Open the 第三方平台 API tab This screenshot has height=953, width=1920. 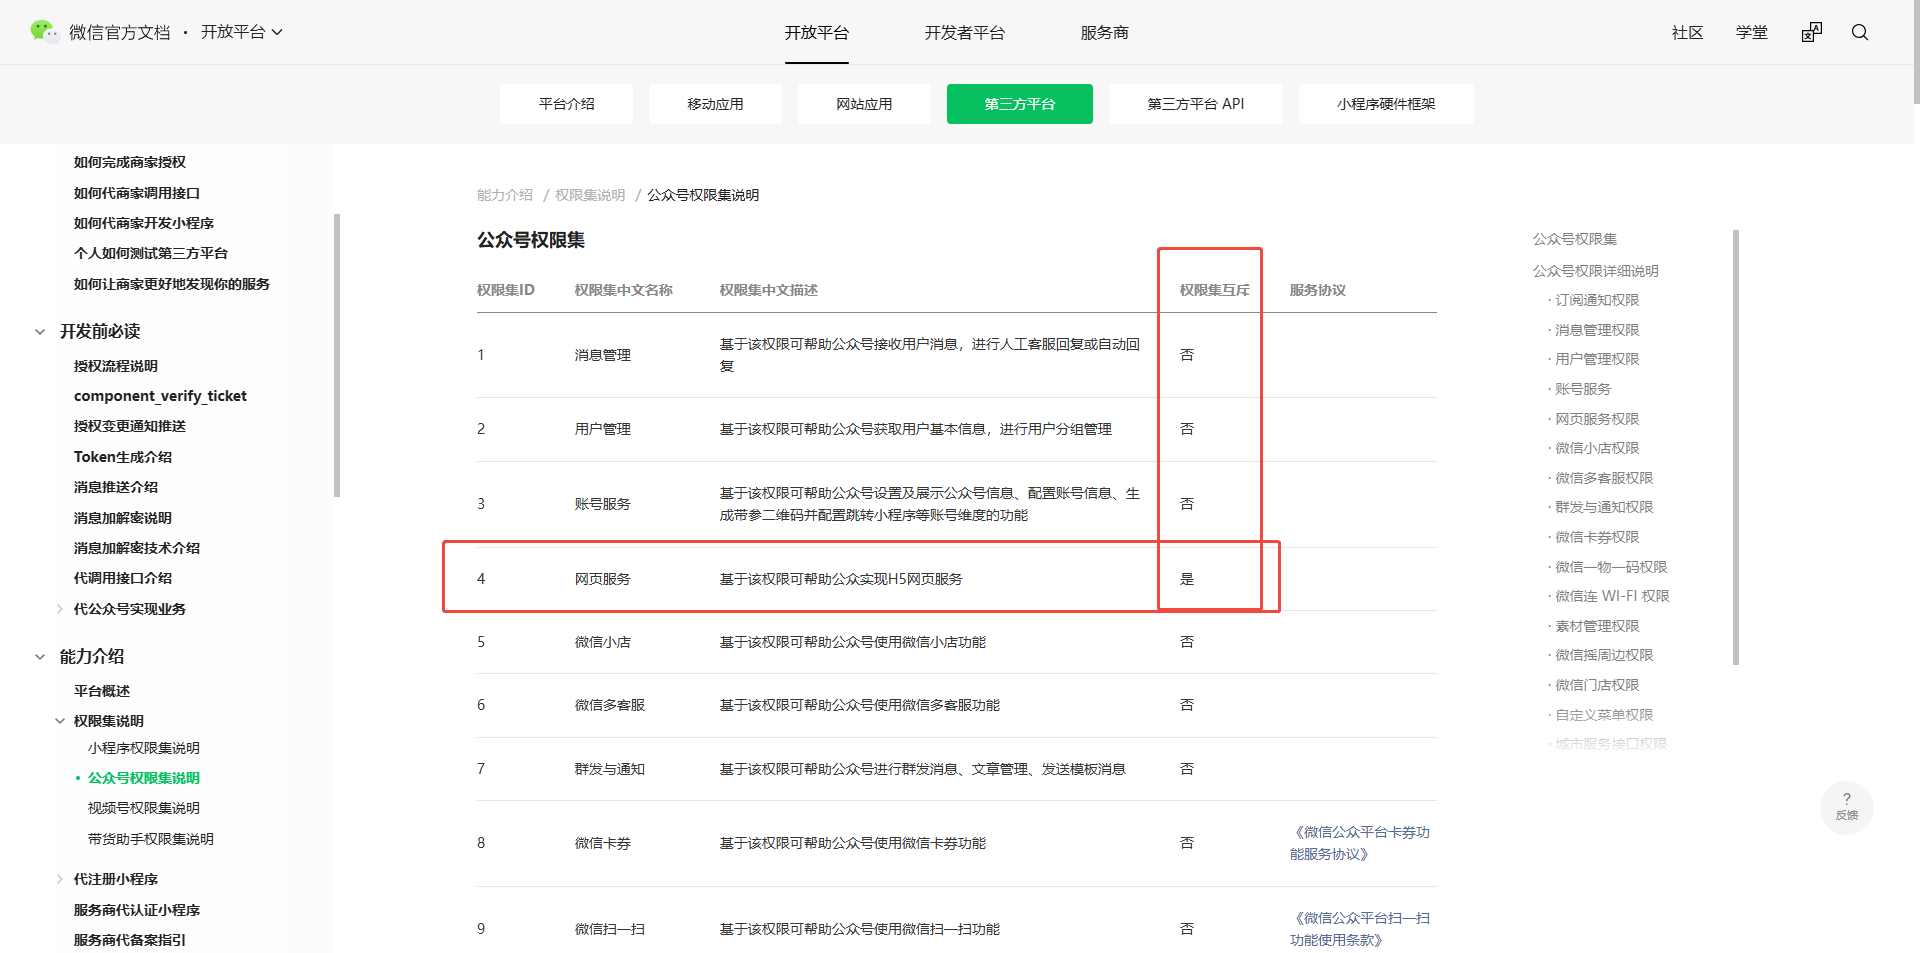1196,104
